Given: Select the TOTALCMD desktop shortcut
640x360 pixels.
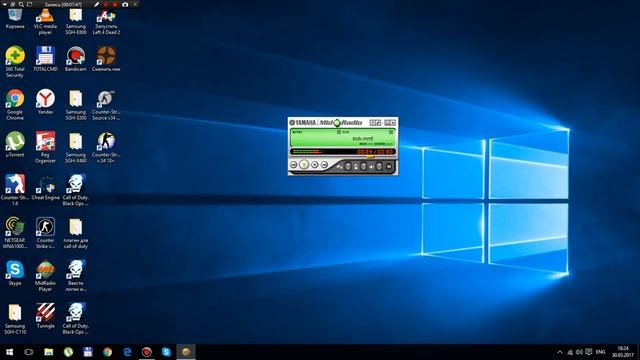Looking at the screenshot, I should (x=45, y=59).
